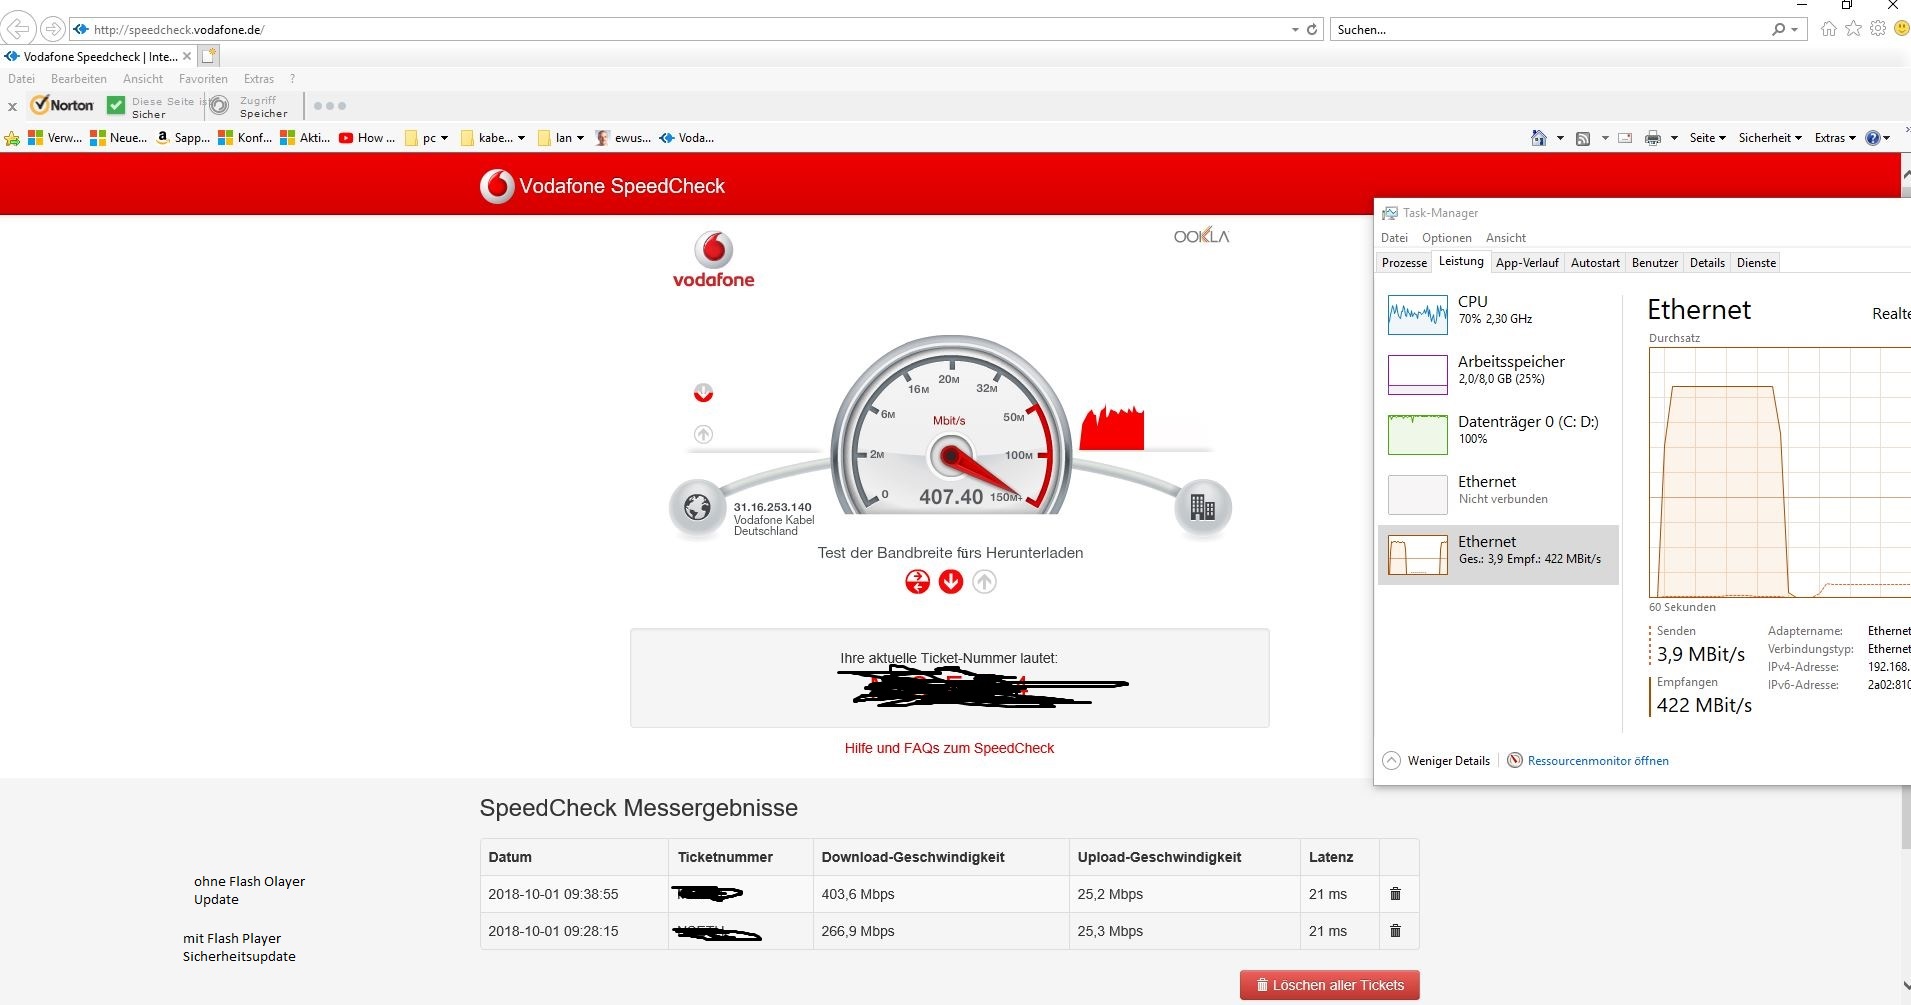Select Arbeitsspeicher in Task-Manager list
The width and height of the screenshot is (1911, 1005).
[x=1498, y=374]
